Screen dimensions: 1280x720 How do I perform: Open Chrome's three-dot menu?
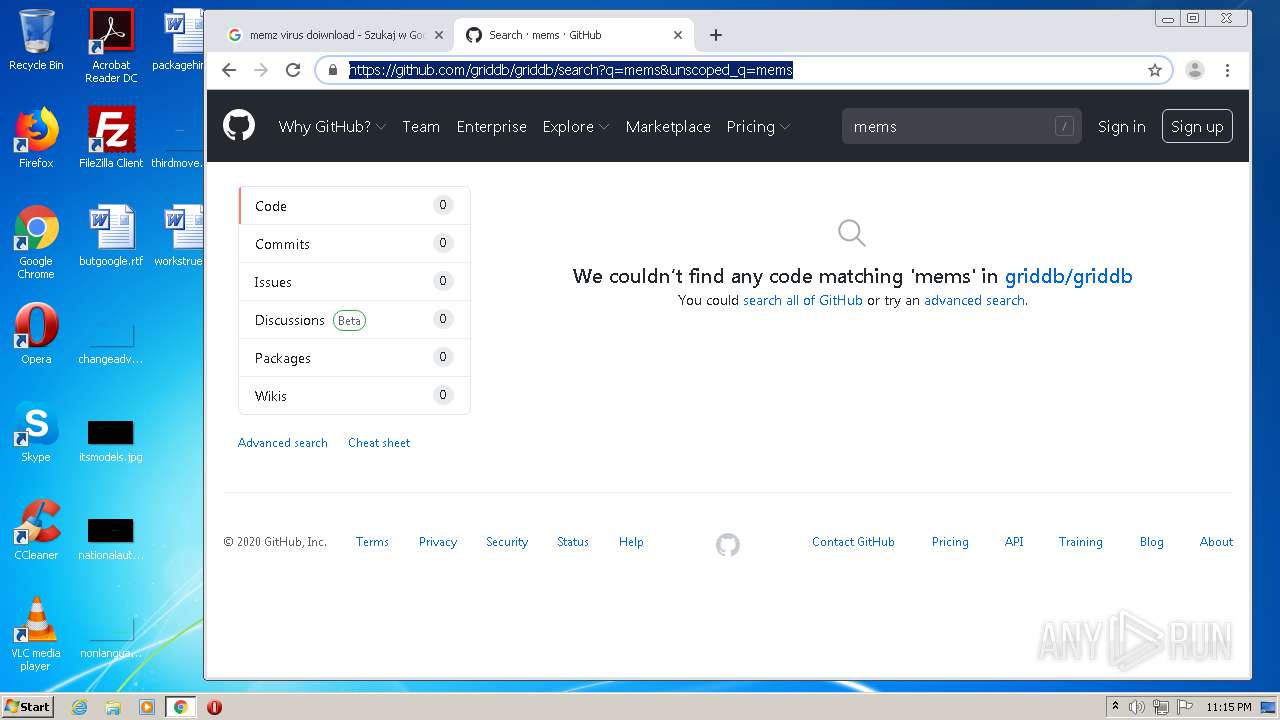[x=1227, y=70]
